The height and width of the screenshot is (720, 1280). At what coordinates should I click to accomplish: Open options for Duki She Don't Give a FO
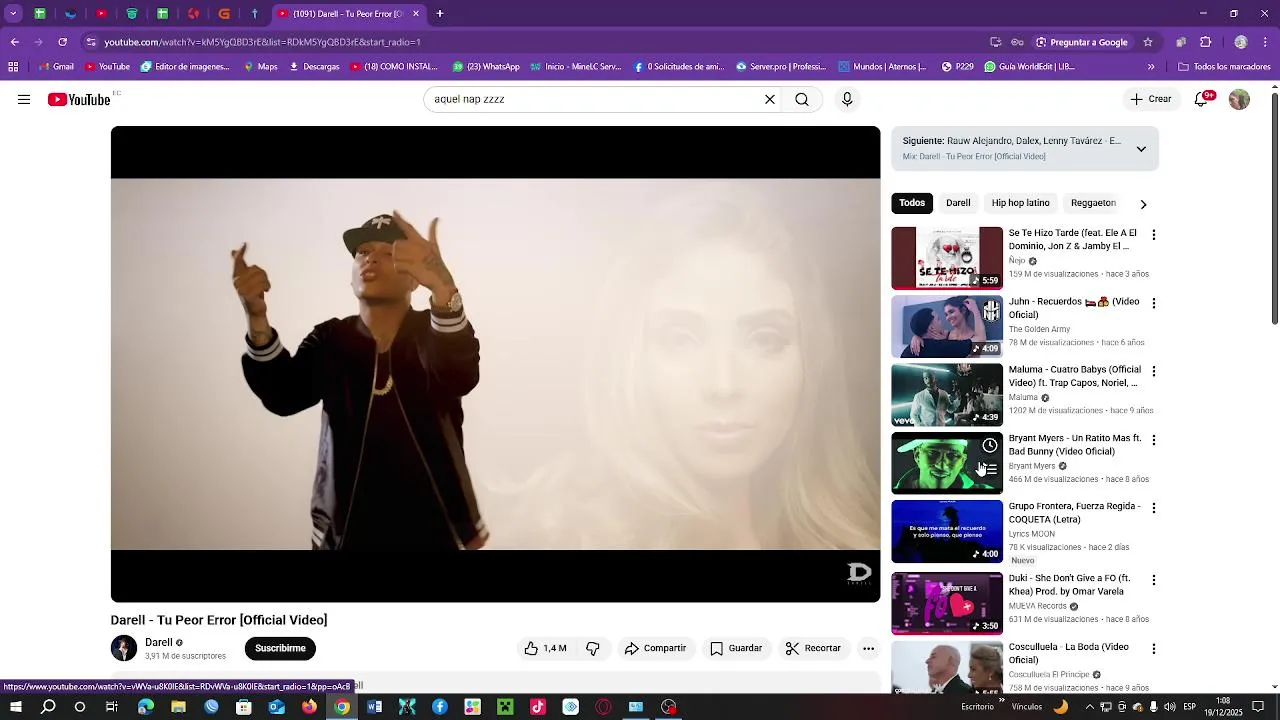[1154, 580]
